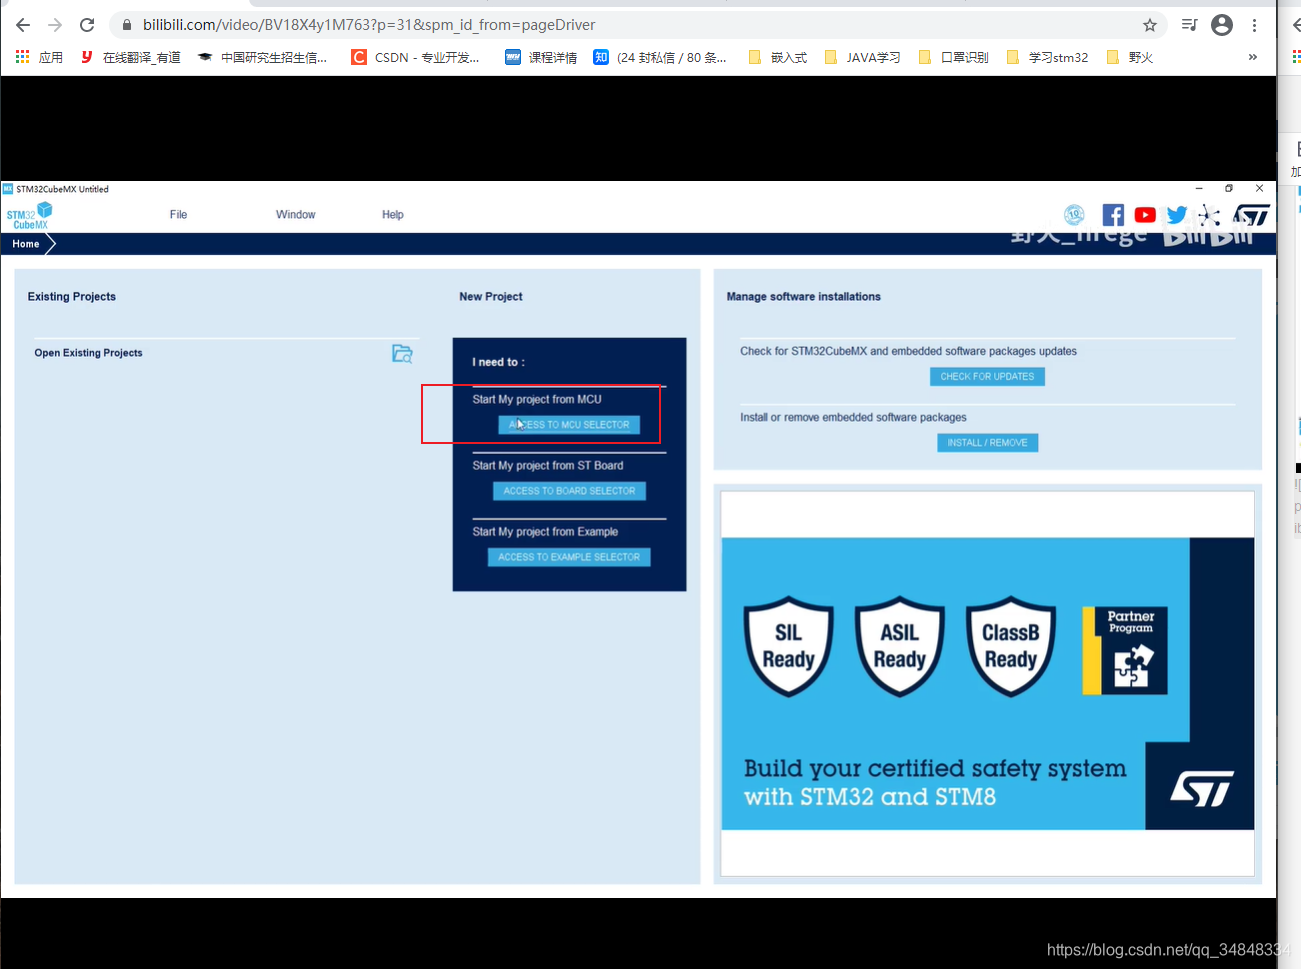This screenshot has height=969, width=1301.
Task: Click the STM32CubeMX logo
Action: click(x=29, y=215)
